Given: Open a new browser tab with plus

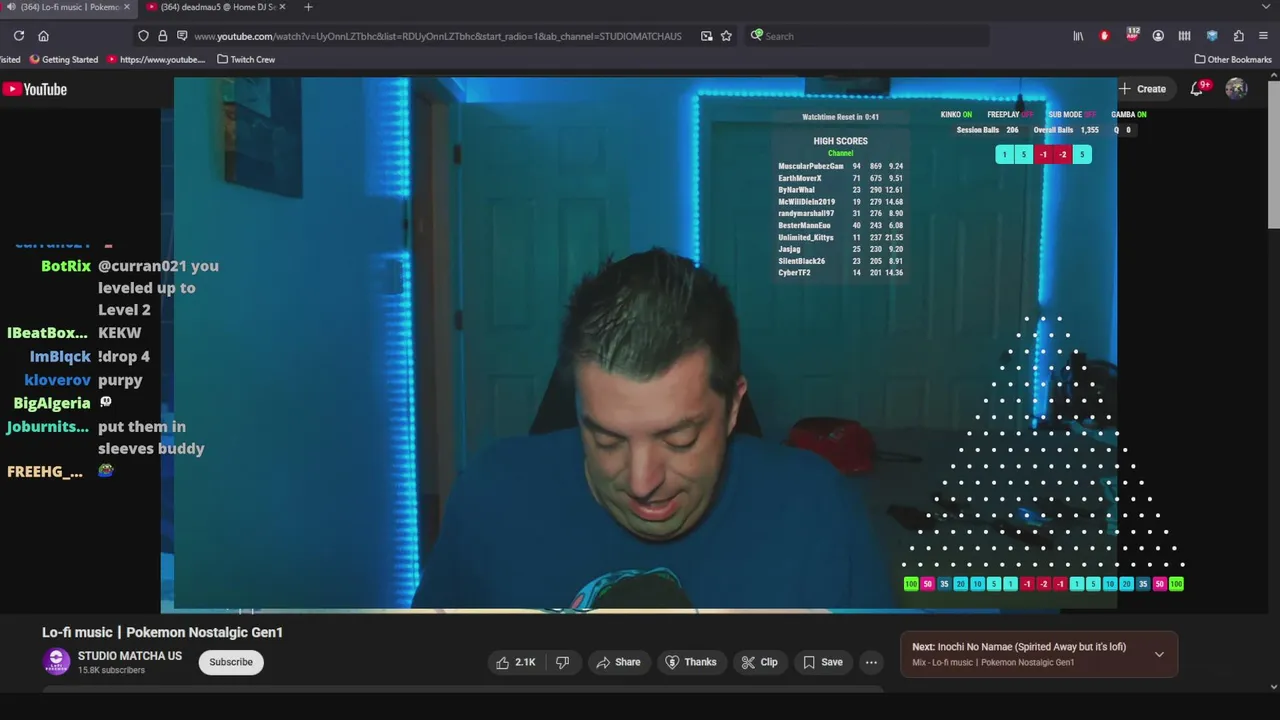Looking at the screenshot, I should (308, 7).
